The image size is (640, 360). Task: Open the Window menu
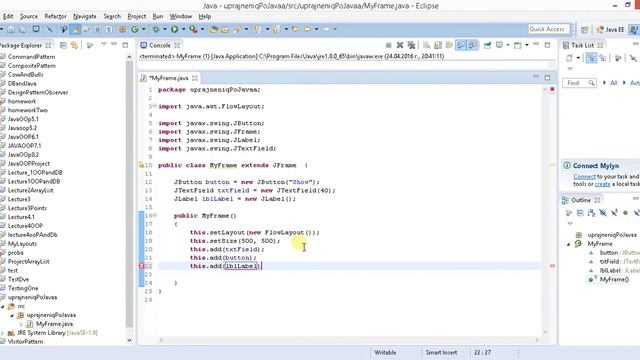(181, 16)
